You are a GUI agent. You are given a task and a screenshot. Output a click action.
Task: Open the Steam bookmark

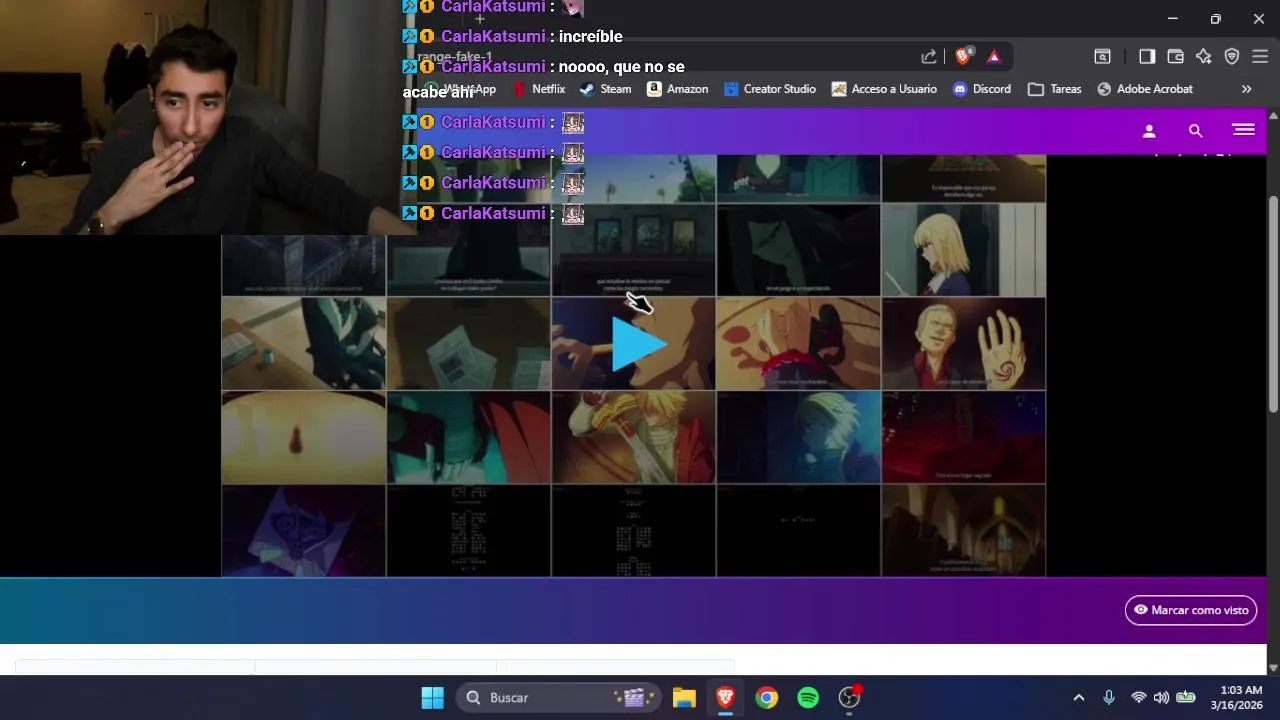(606, 89)
